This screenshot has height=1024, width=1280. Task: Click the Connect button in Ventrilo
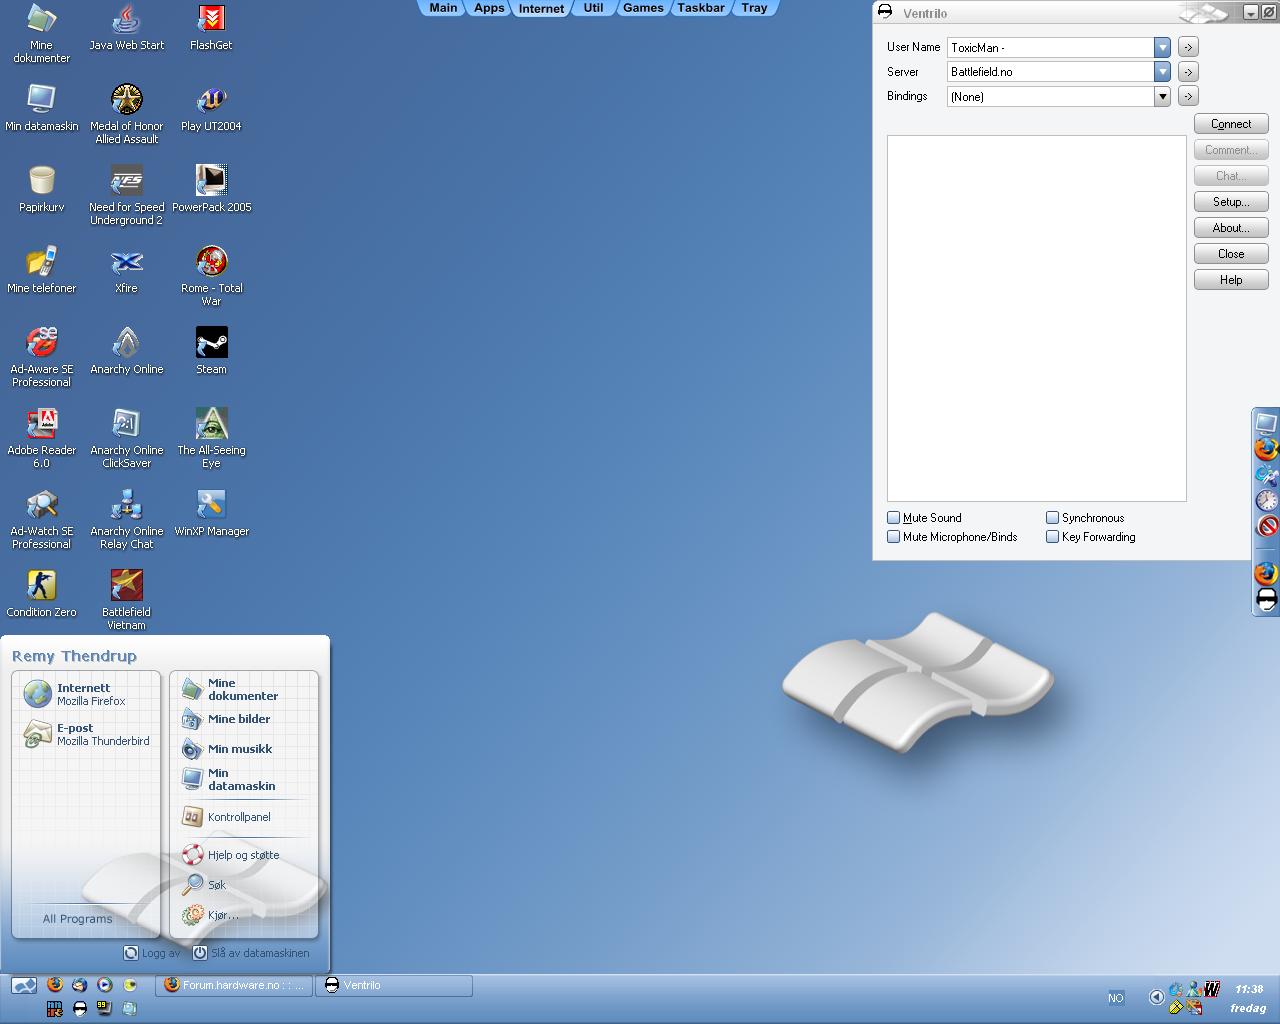[x=1231, y=124]
